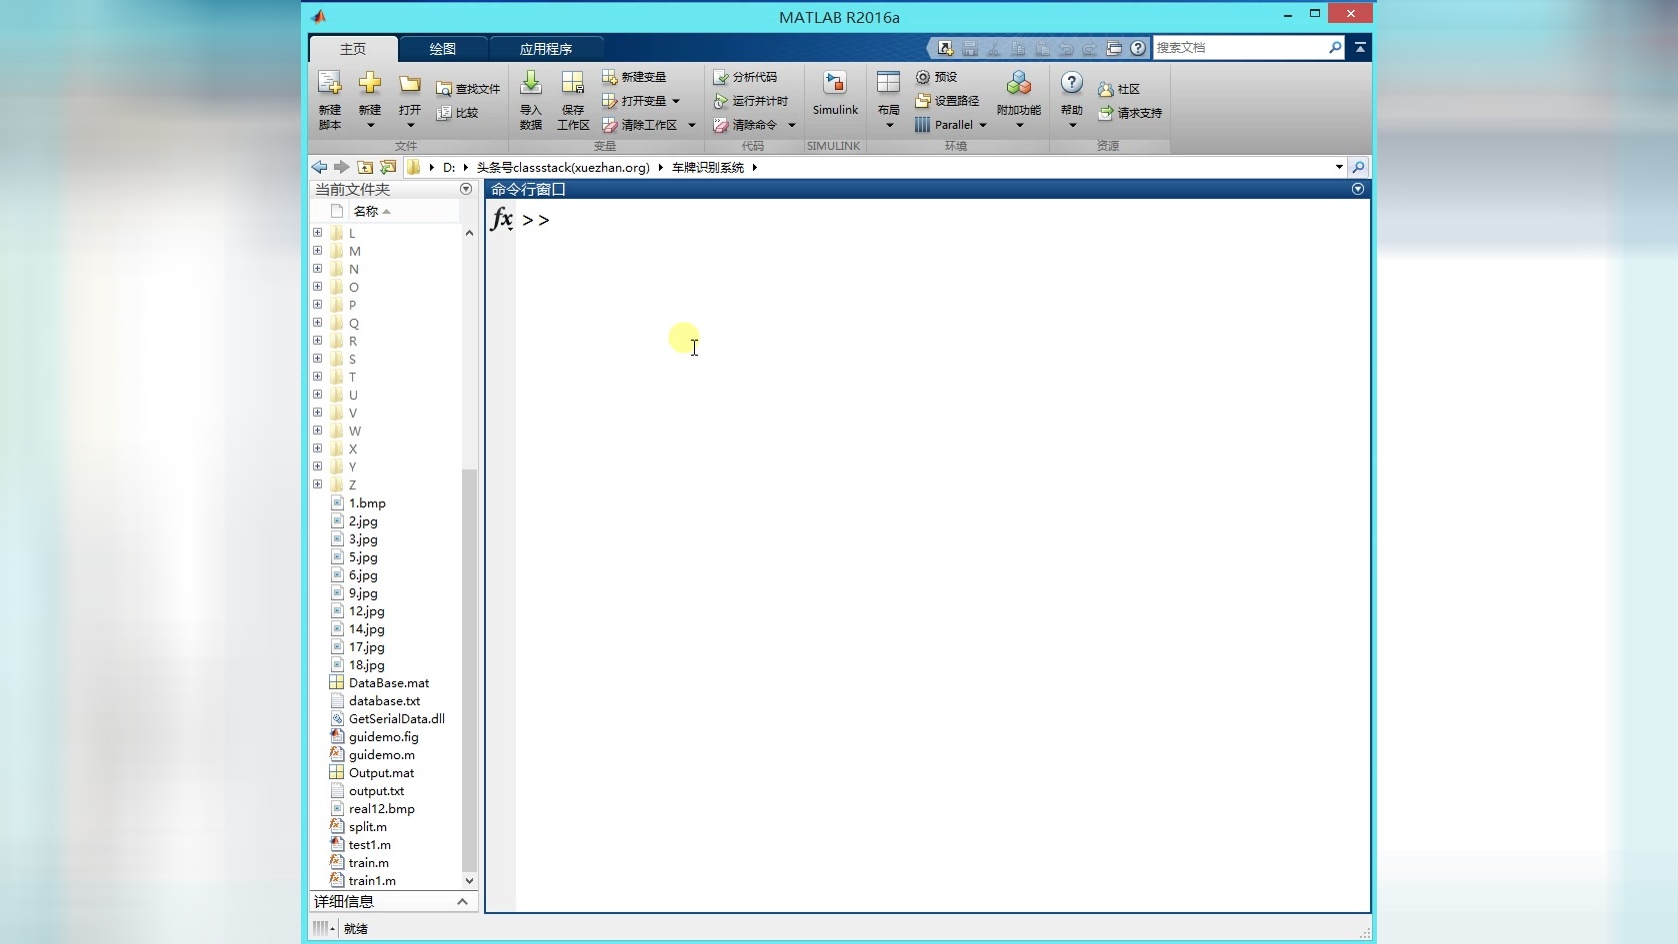Click 保存工作区 (Save Workspace) icon

point(573,83)
